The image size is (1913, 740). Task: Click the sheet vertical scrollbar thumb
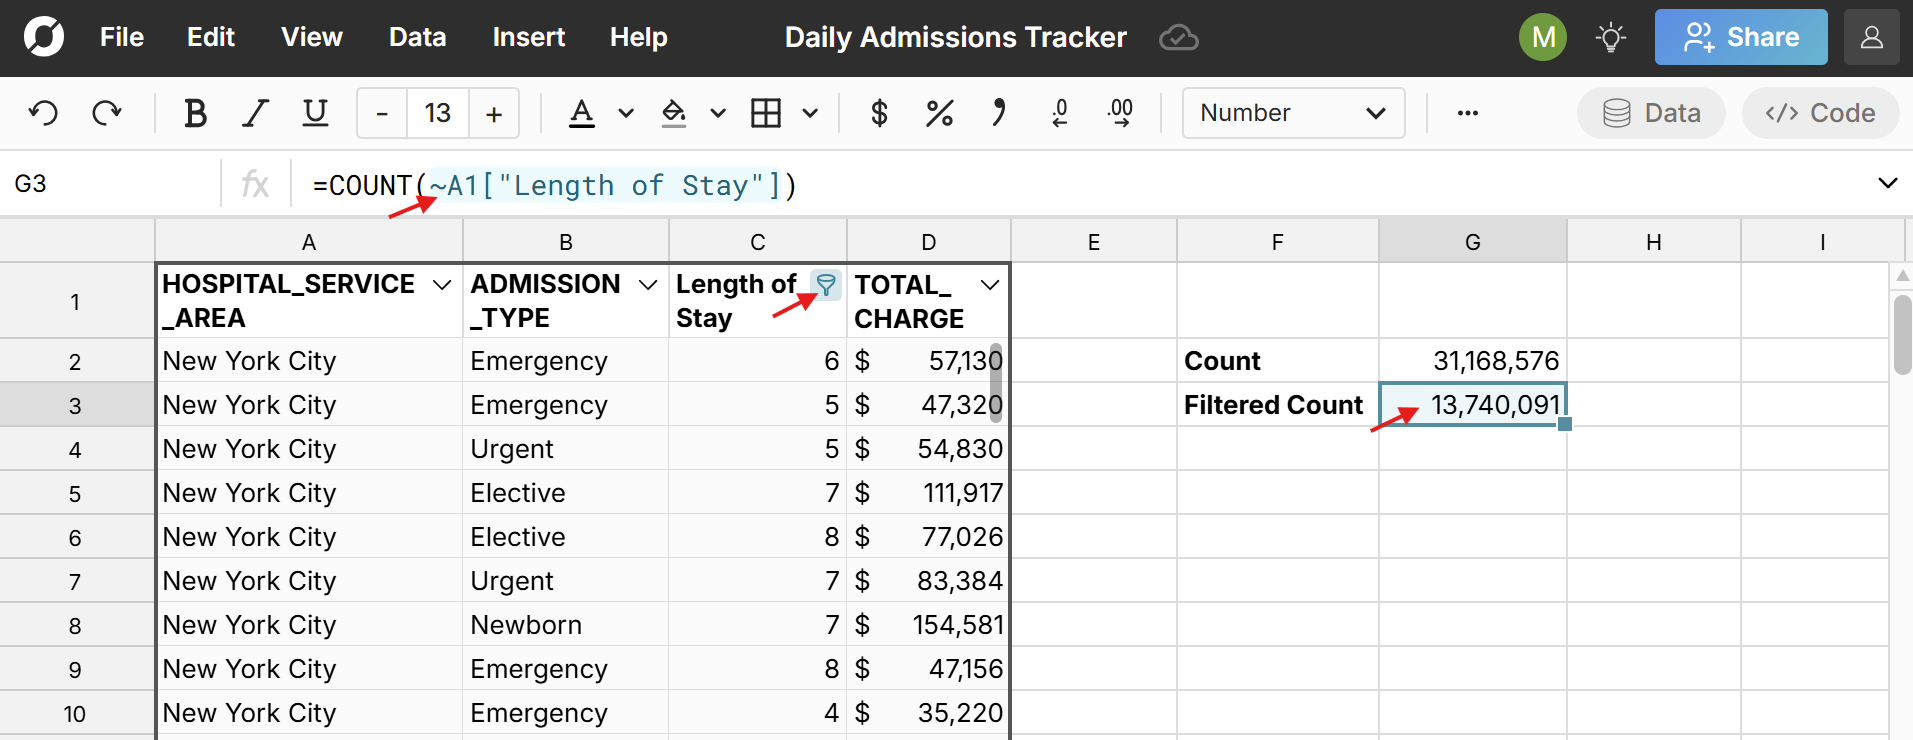coord(1902,335)
